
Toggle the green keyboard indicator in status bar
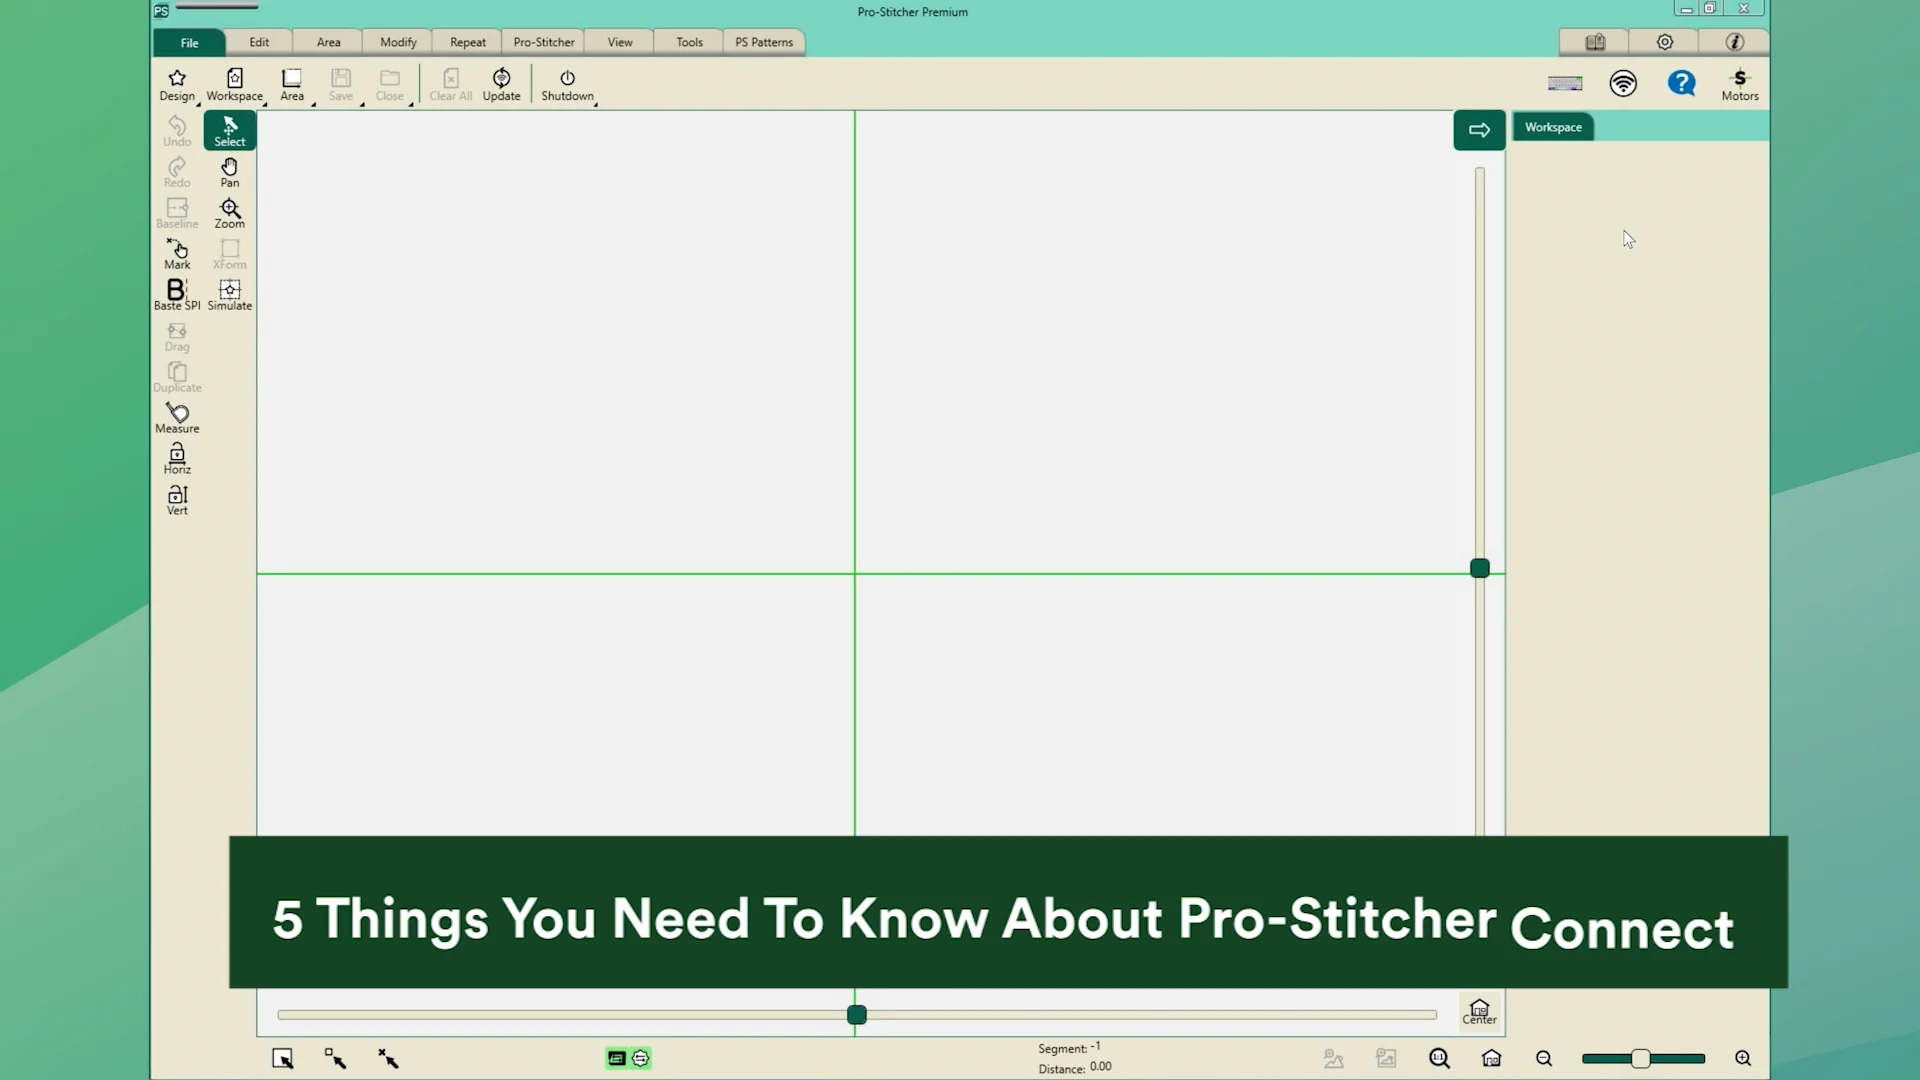(616, 1058)
